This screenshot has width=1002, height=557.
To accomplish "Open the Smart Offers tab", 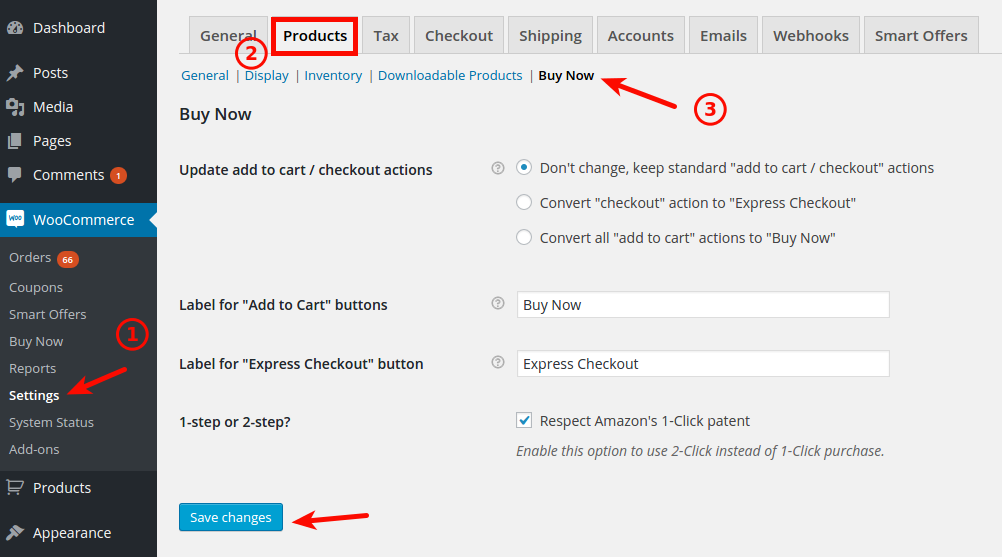I will 921,36.
